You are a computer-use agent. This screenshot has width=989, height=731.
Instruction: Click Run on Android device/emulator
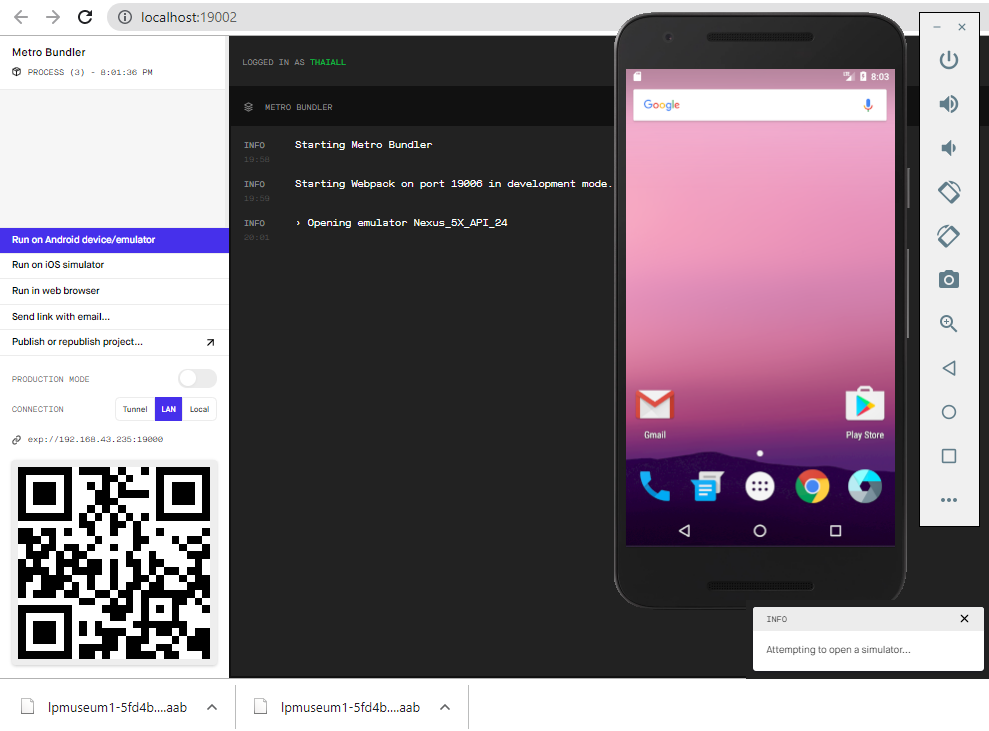pos(114,240)
